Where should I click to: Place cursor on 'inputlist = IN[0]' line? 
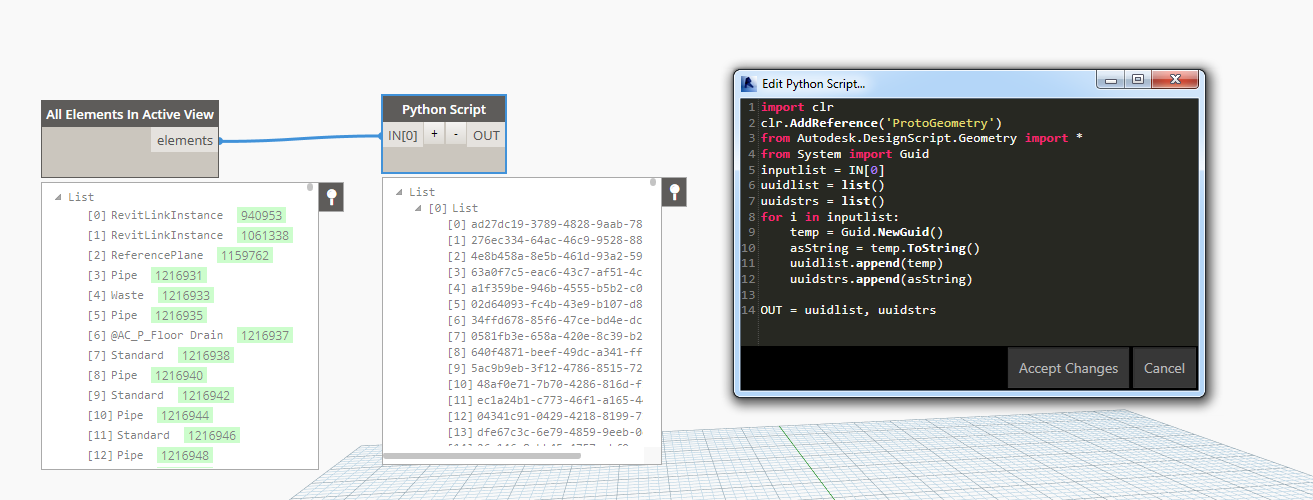[x=823, y=170]
